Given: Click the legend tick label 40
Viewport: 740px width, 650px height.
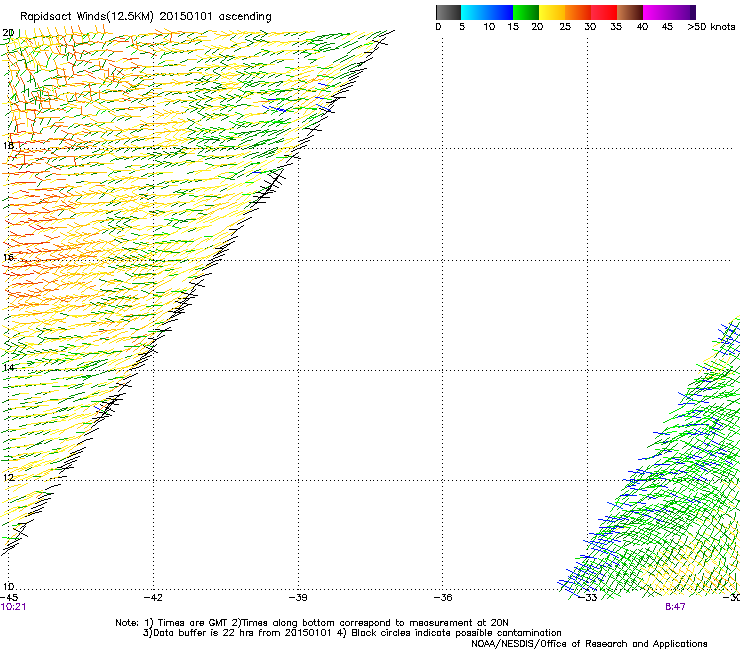Looking at the screenshot, I should 642,27.
